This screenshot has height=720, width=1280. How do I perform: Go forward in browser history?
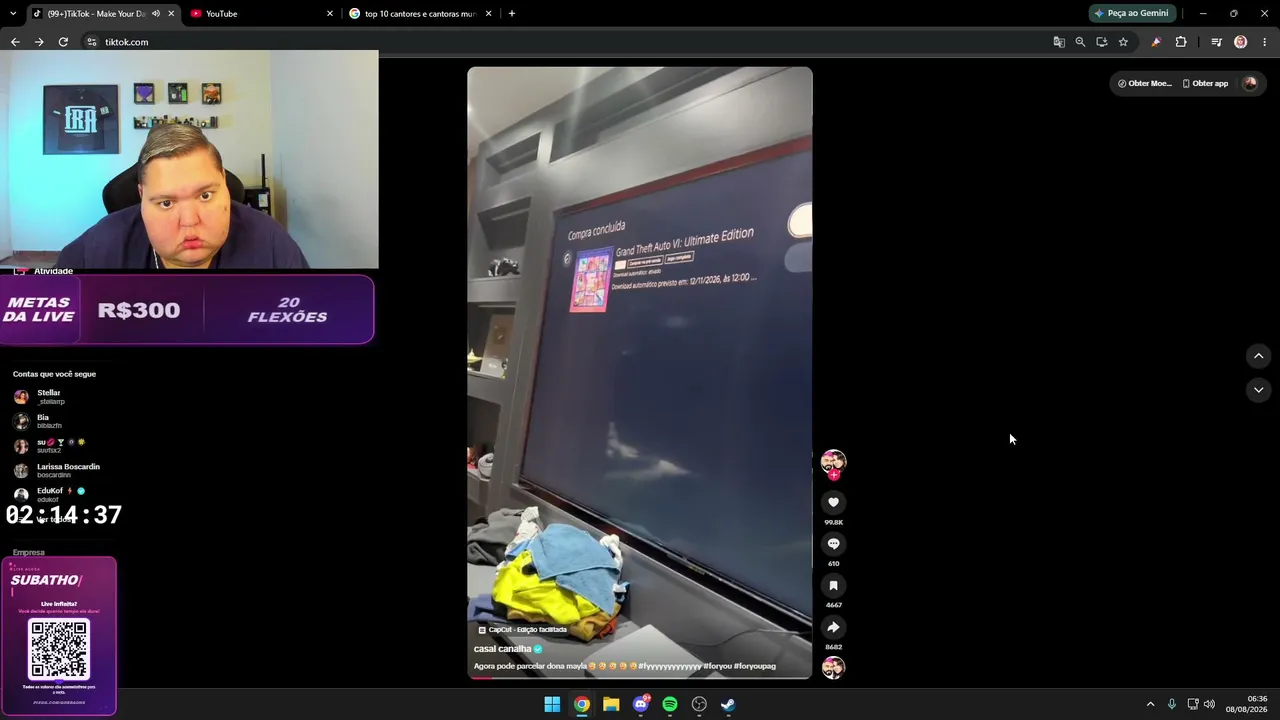click(39, 42)
